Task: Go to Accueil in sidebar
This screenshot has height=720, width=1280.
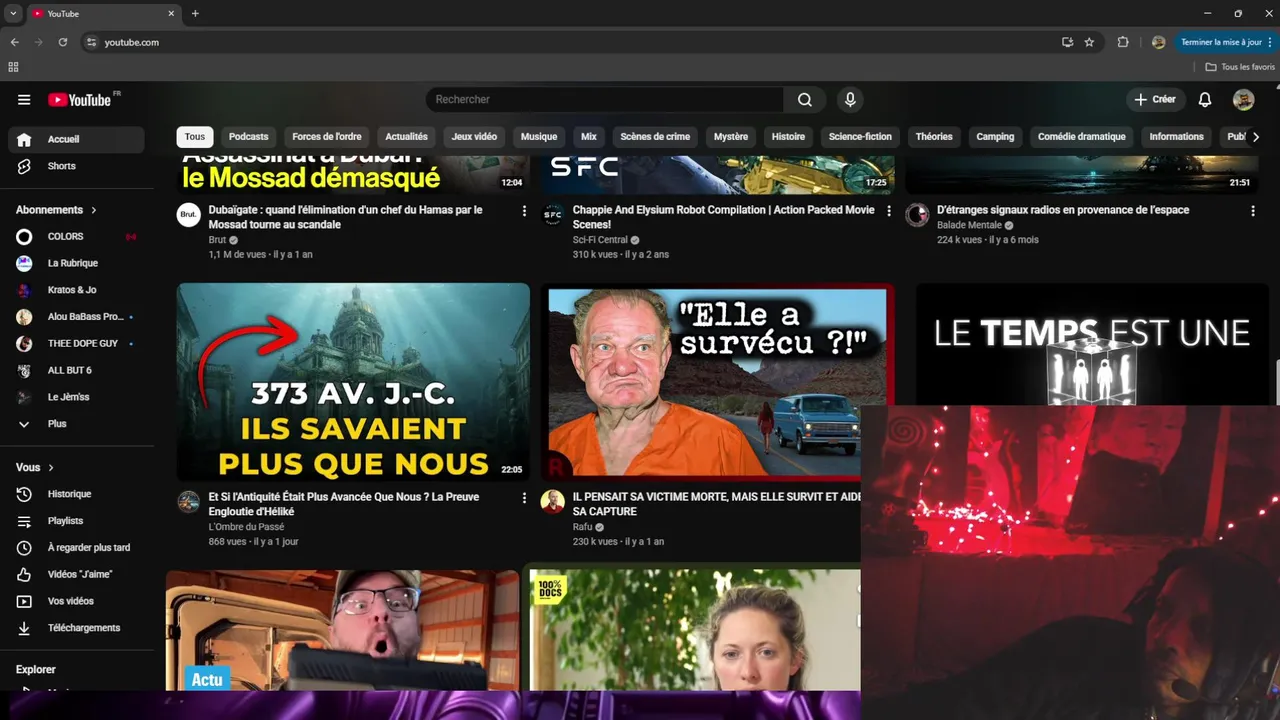Action: (x=76, y=139)
